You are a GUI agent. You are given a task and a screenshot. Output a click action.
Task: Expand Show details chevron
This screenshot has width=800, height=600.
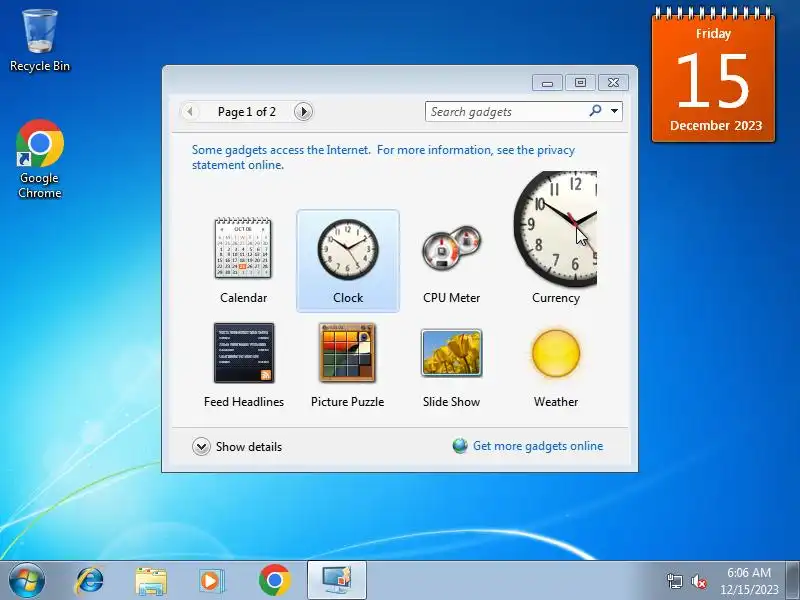201,446
